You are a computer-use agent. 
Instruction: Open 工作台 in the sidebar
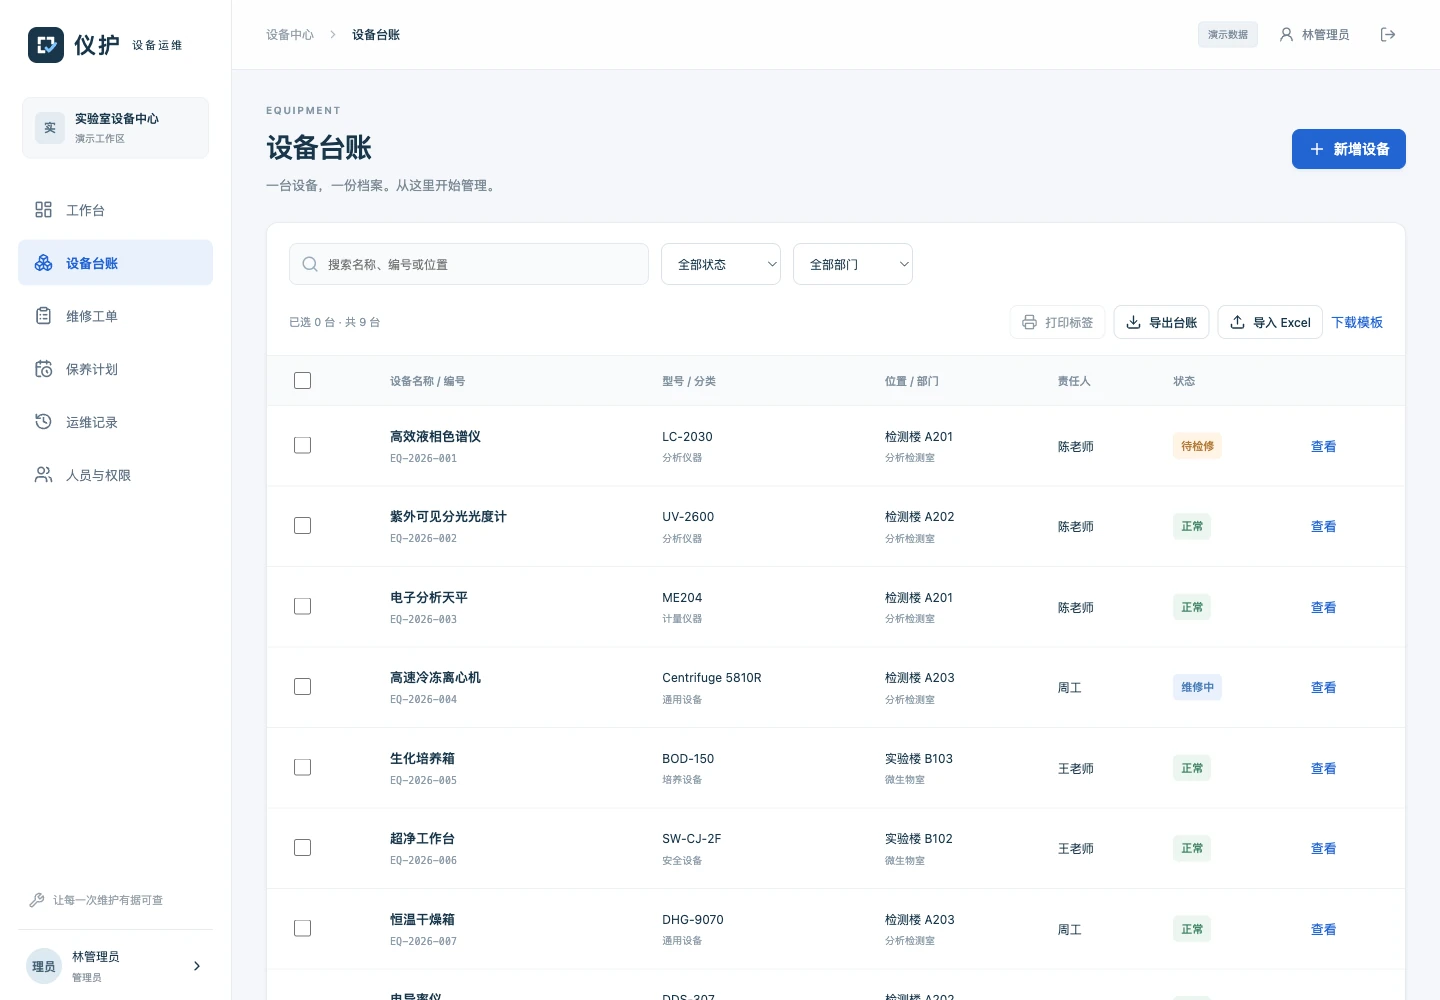coord(116,210)
